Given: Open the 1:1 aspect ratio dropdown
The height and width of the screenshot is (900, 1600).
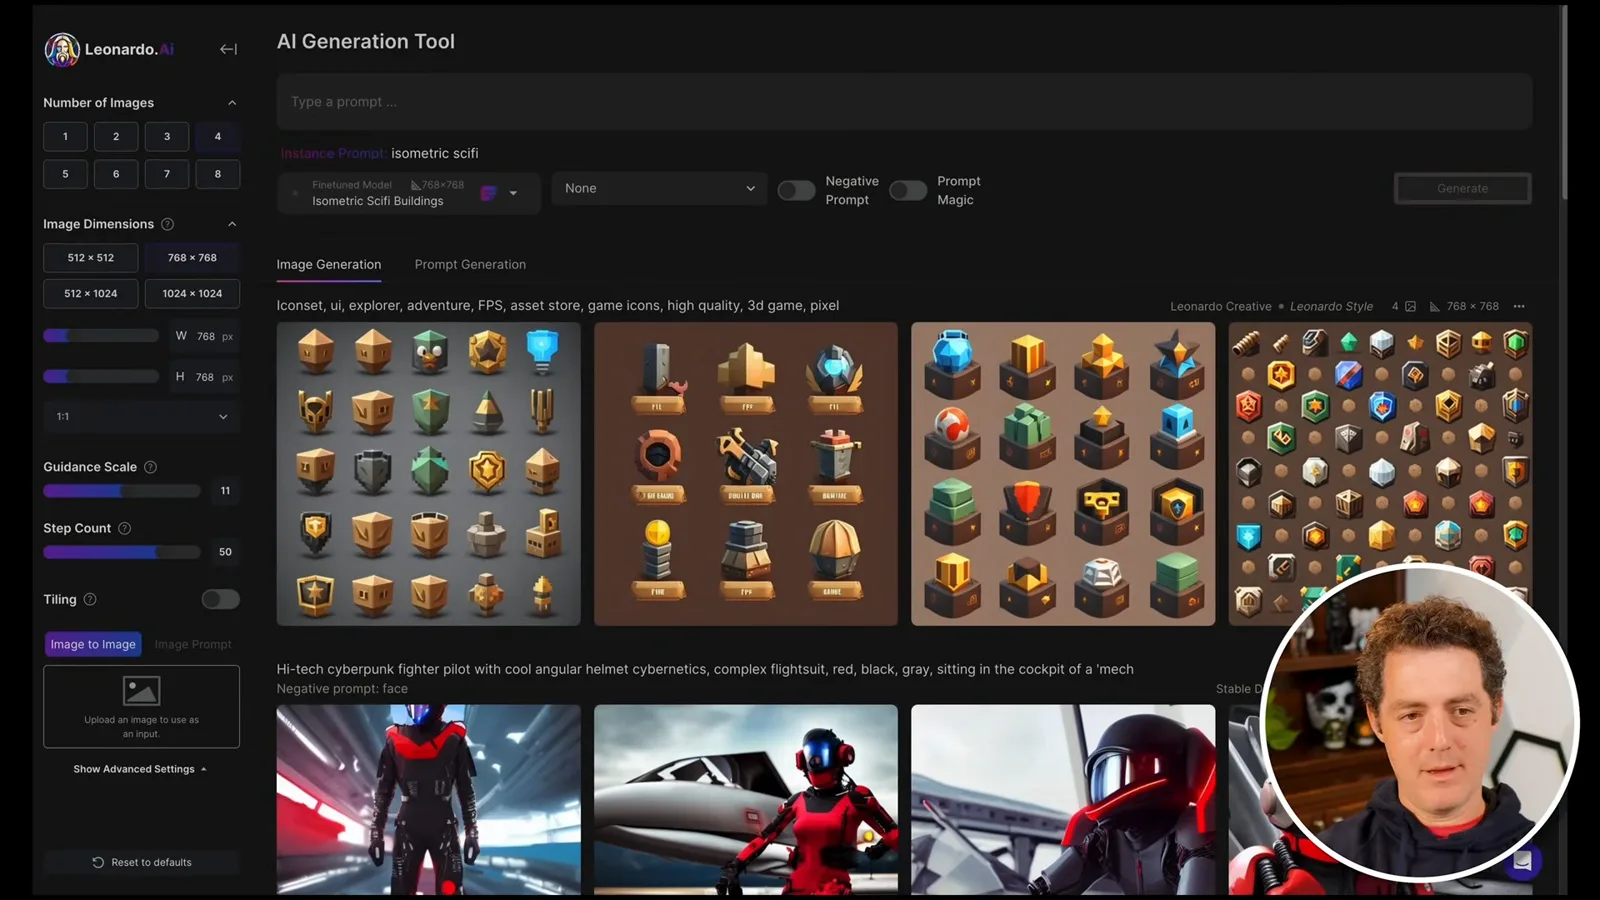Looking at the screenshot, I should click(141, 416).
